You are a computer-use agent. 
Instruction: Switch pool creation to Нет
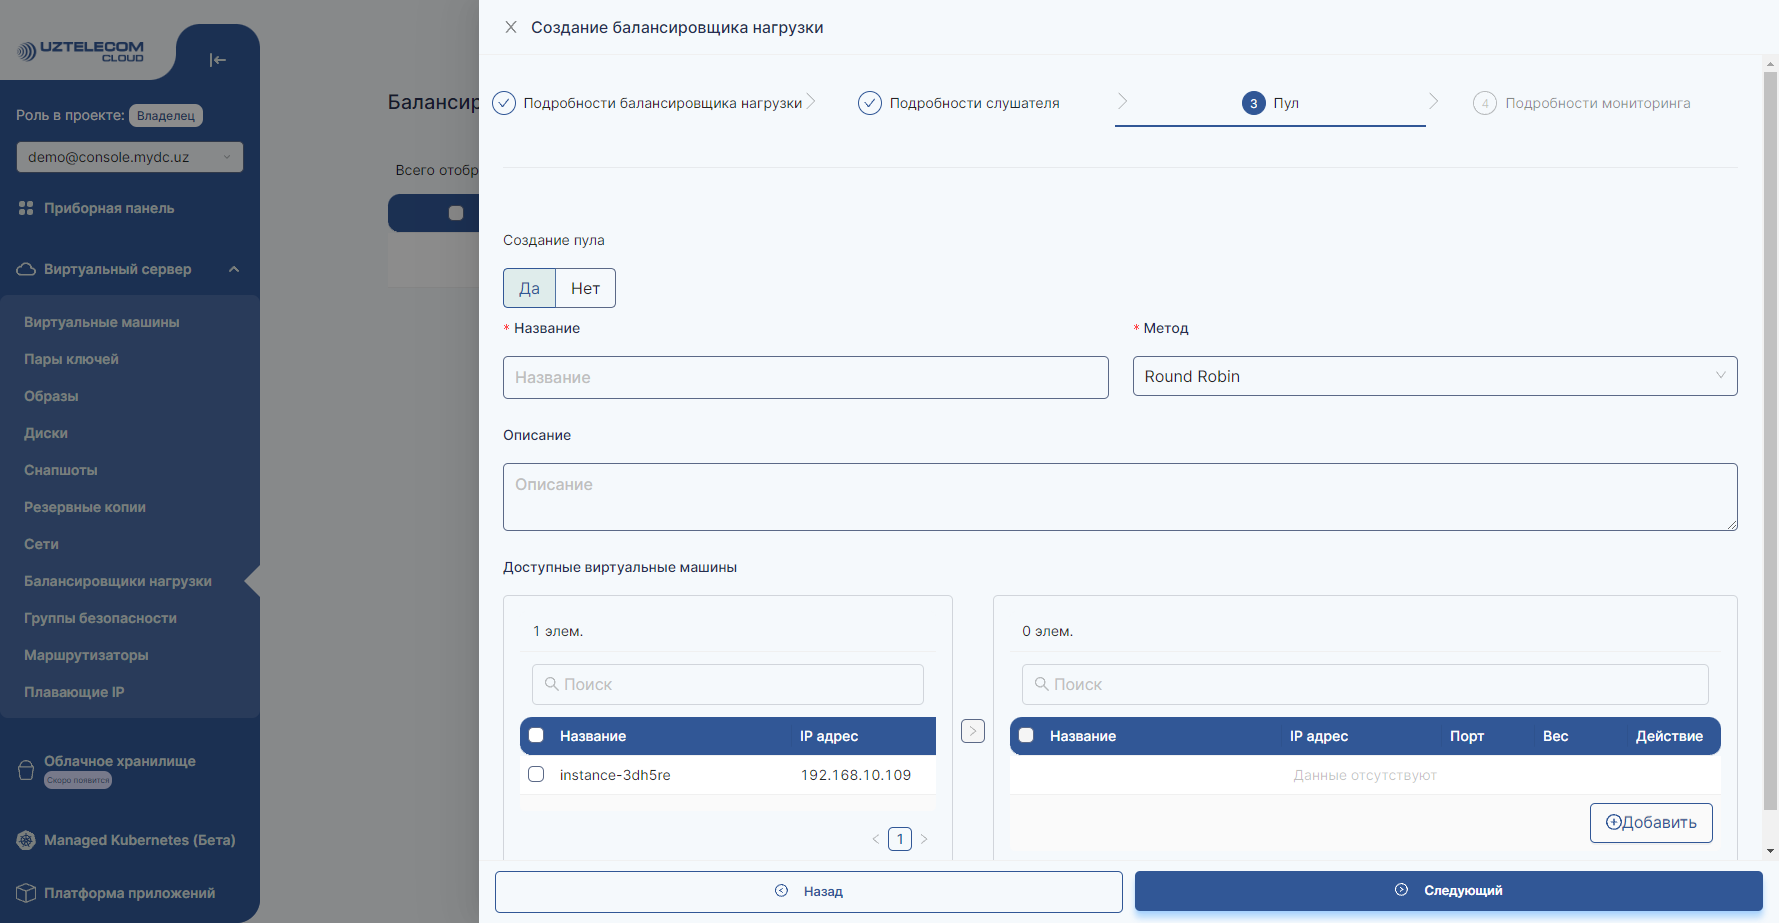pos(584,288)
